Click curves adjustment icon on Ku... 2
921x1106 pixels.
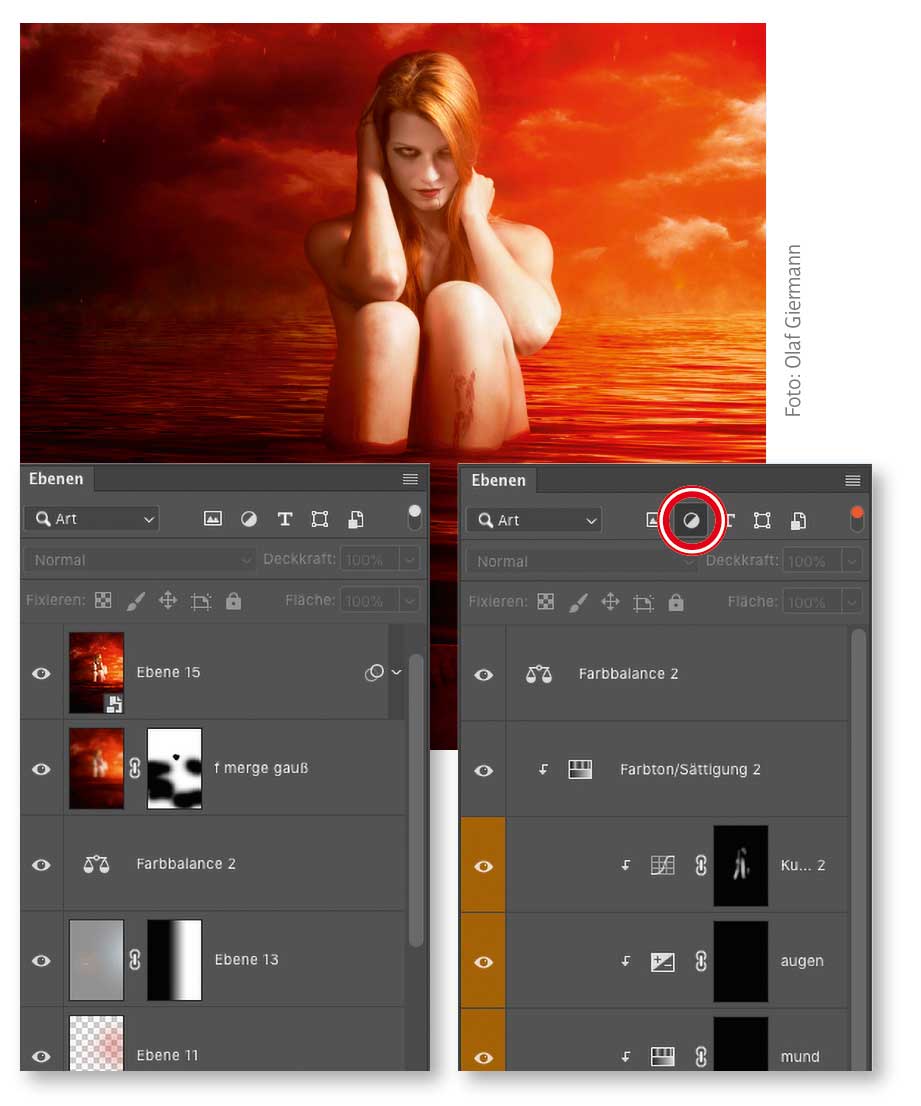[x=662, y=865]
